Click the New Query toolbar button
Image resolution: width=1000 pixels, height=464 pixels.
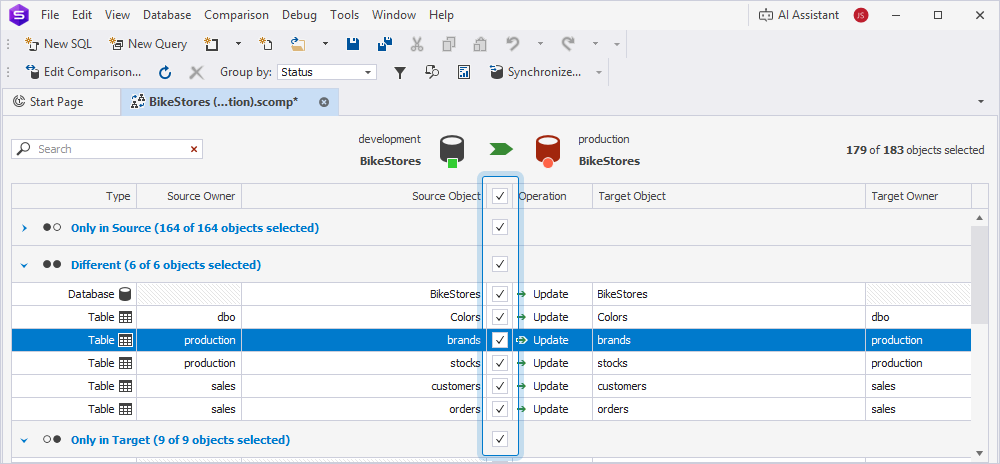(x=148, y=44)
